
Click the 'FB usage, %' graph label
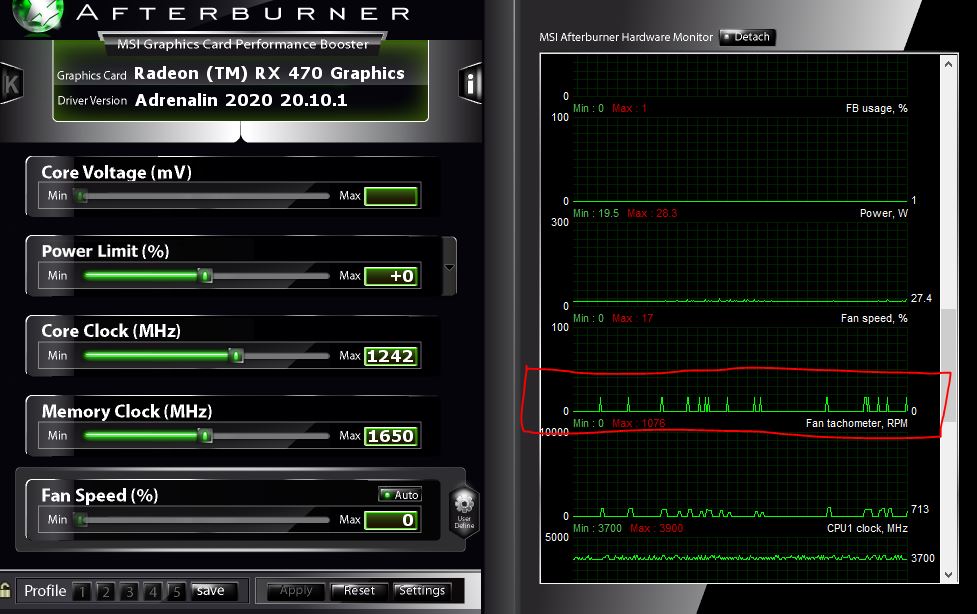click(876, 108)
